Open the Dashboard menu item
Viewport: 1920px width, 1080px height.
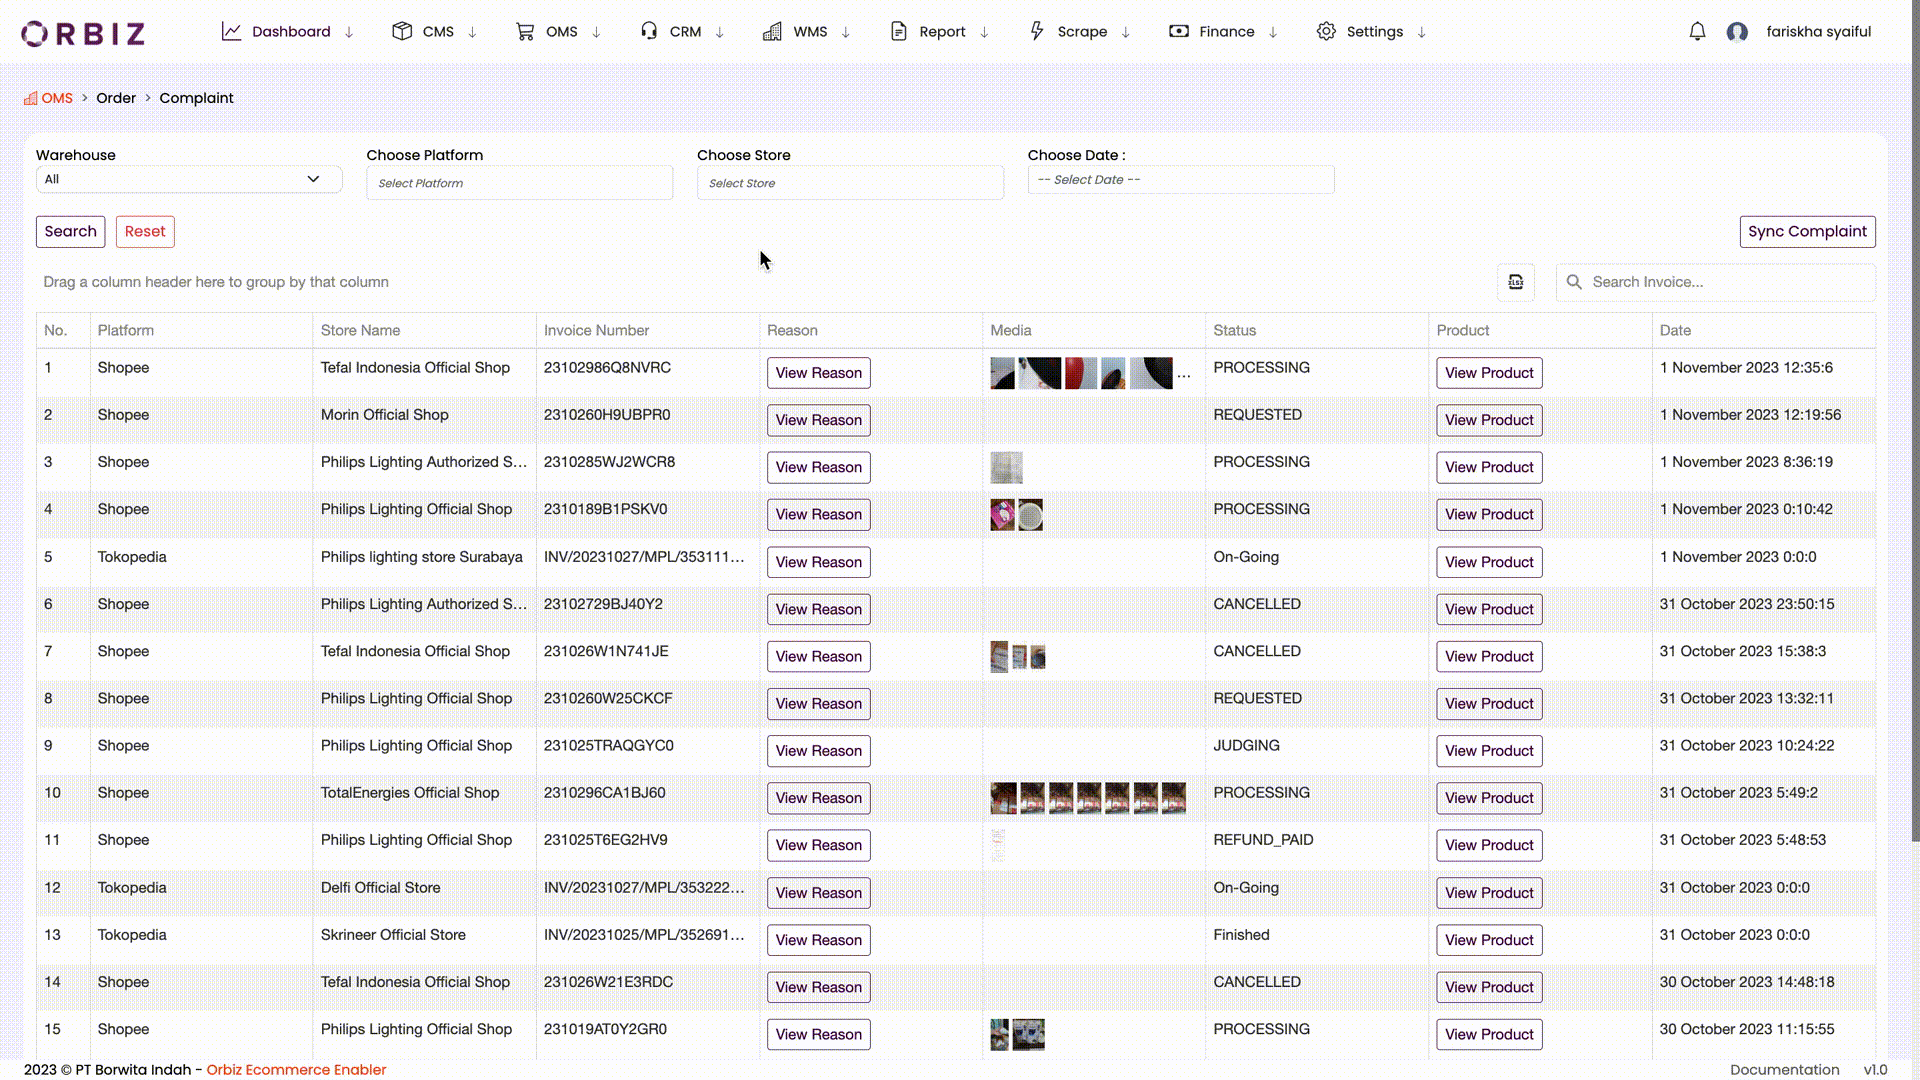[x=291, y=31]
